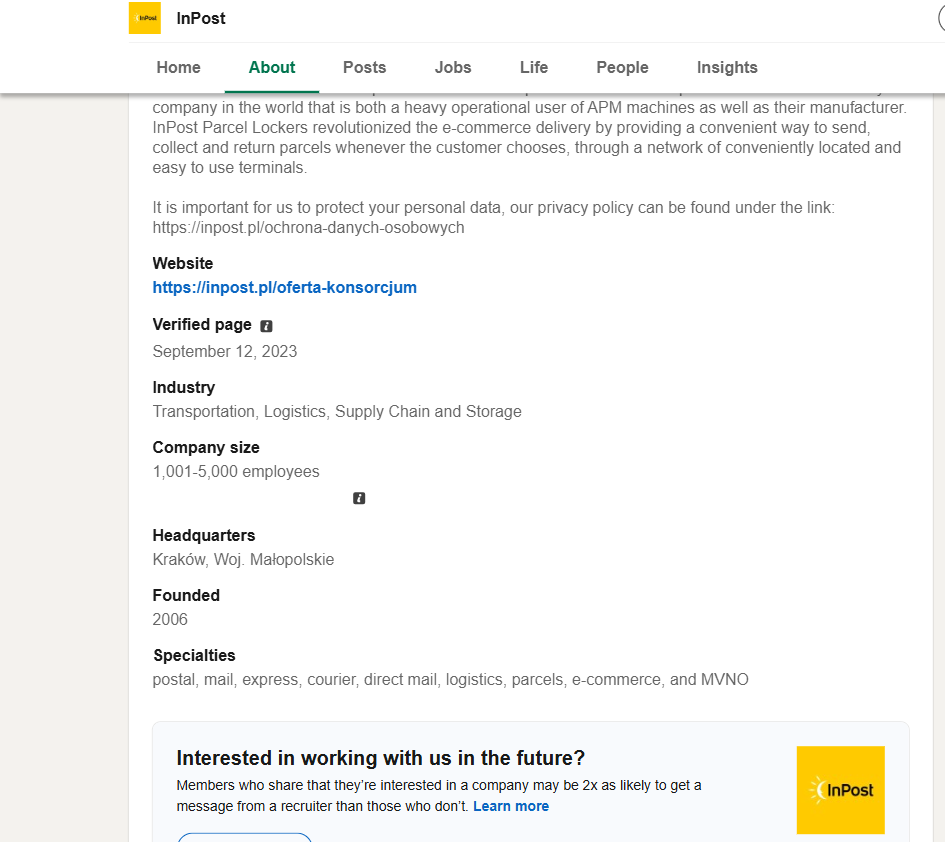Click the InPost company name in header
Screen dimensions: 945x842
201,19
